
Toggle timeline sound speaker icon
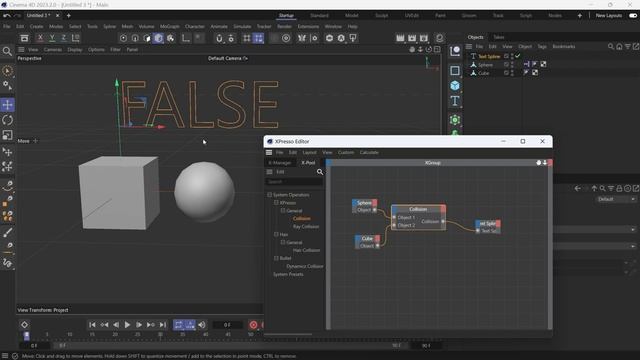click(202, 325)
